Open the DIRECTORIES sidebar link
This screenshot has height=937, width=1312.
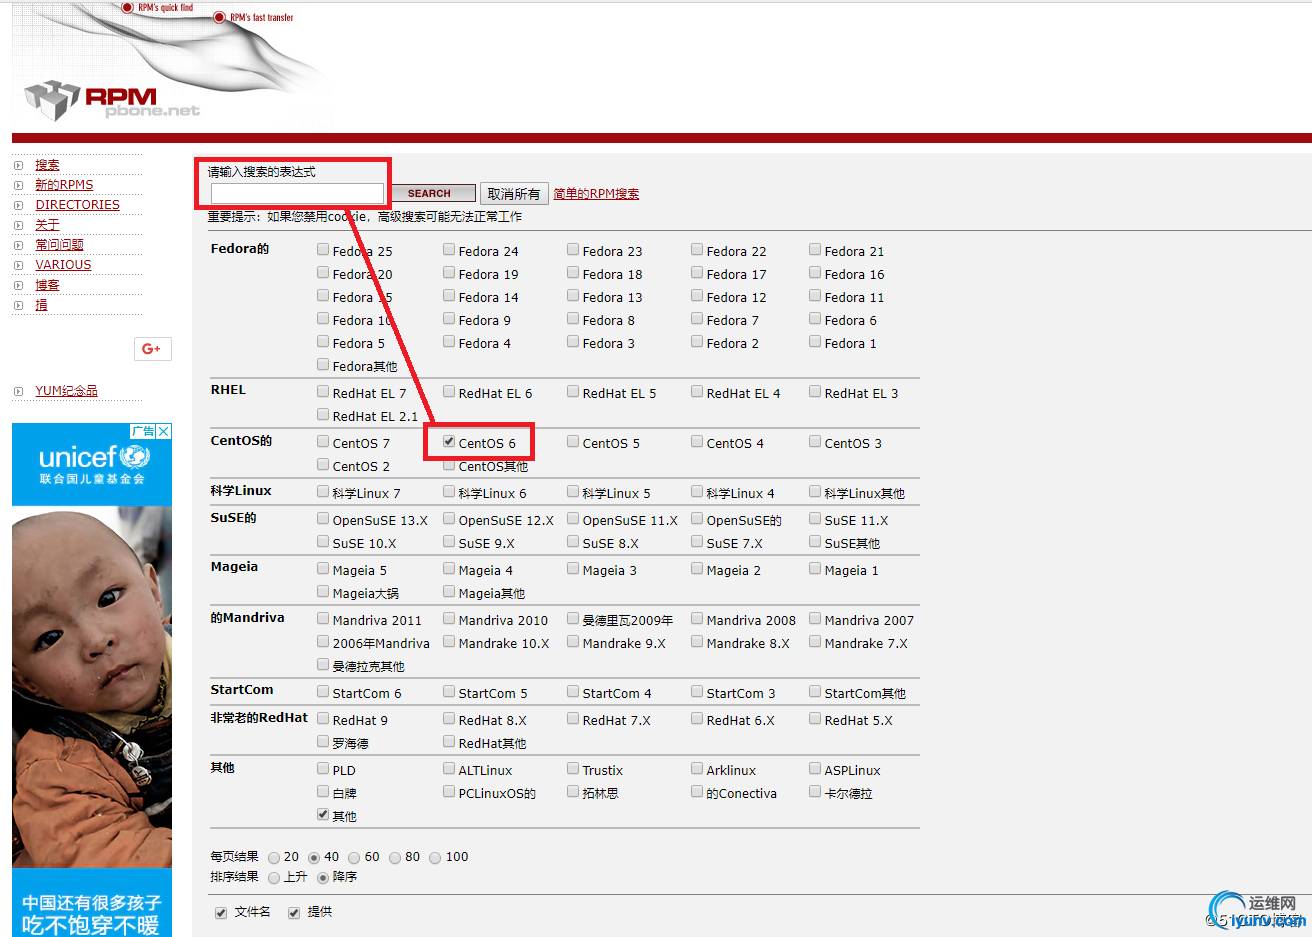coord(77,205)
